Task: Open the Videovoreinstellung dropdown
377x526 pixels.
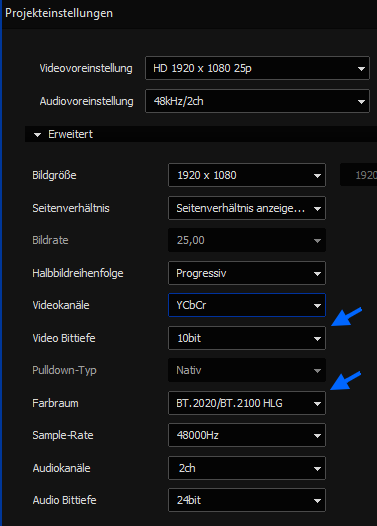Action: pyautogui.click(x=257, y=68)
